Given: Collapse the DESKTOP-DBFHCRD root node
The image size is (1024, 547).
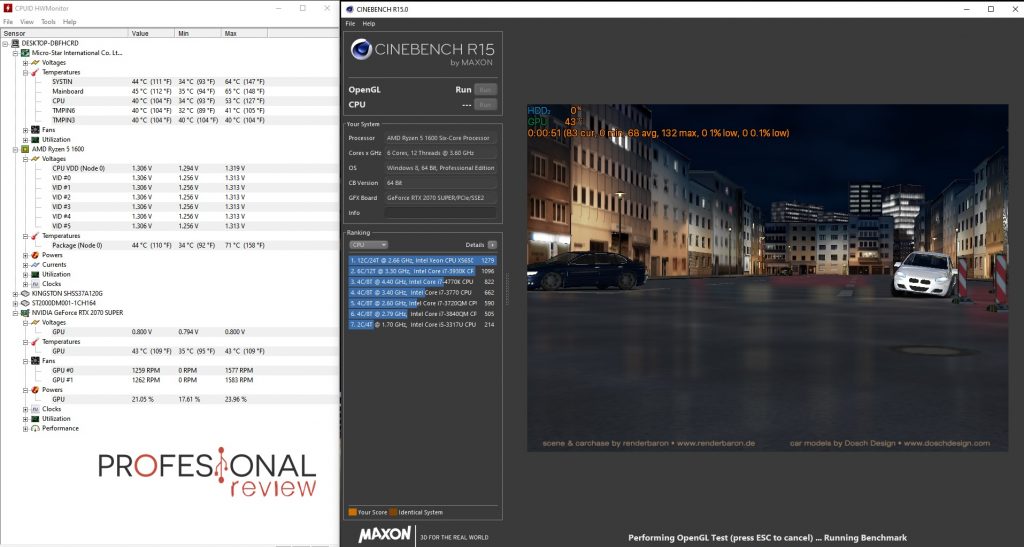Looking at the screenshot, I should coord(5,44).
